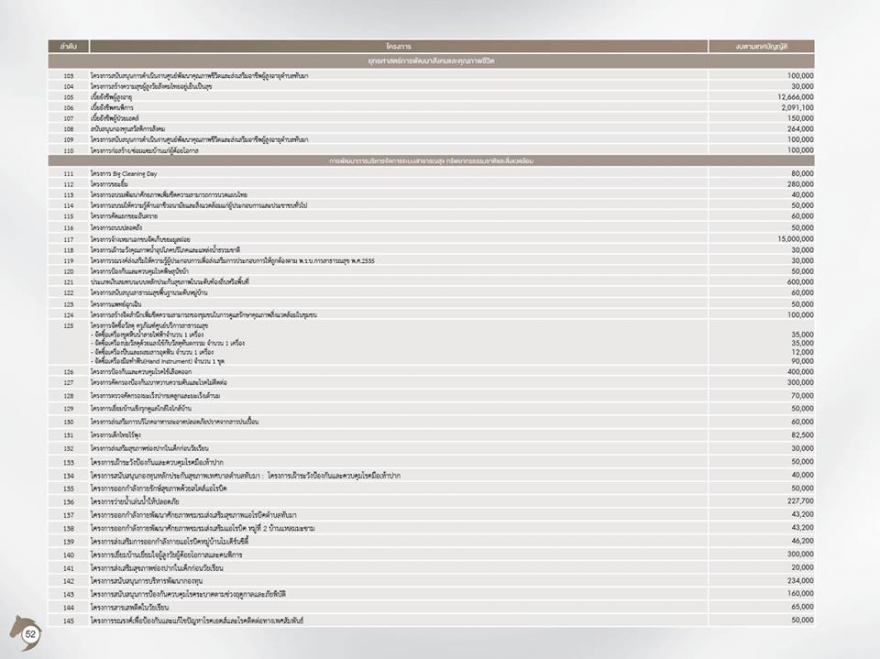Click row number 145

pyautogui.click(x=68, y=621)
